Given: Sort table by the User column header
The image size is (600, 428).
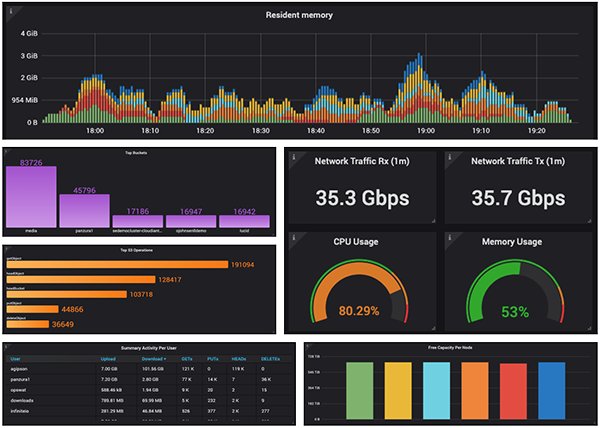Looking at the screenshot, I should [15, 359].
